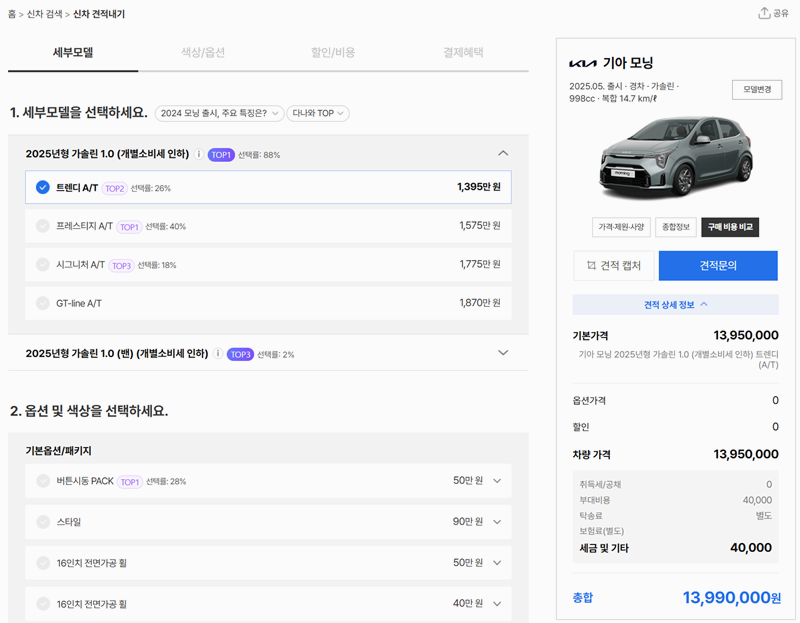800x623 pixels.
Task: Click the share upload icon
Action: click(764, 13)
